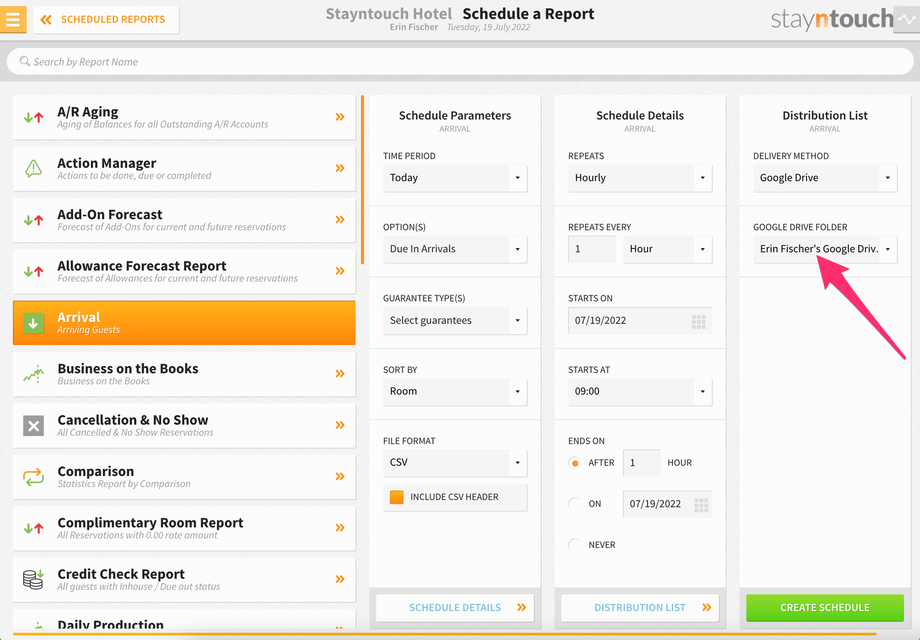The image size is (920, 640).
Task: Click the StayNTouch logo
Action: pos(832,19)
